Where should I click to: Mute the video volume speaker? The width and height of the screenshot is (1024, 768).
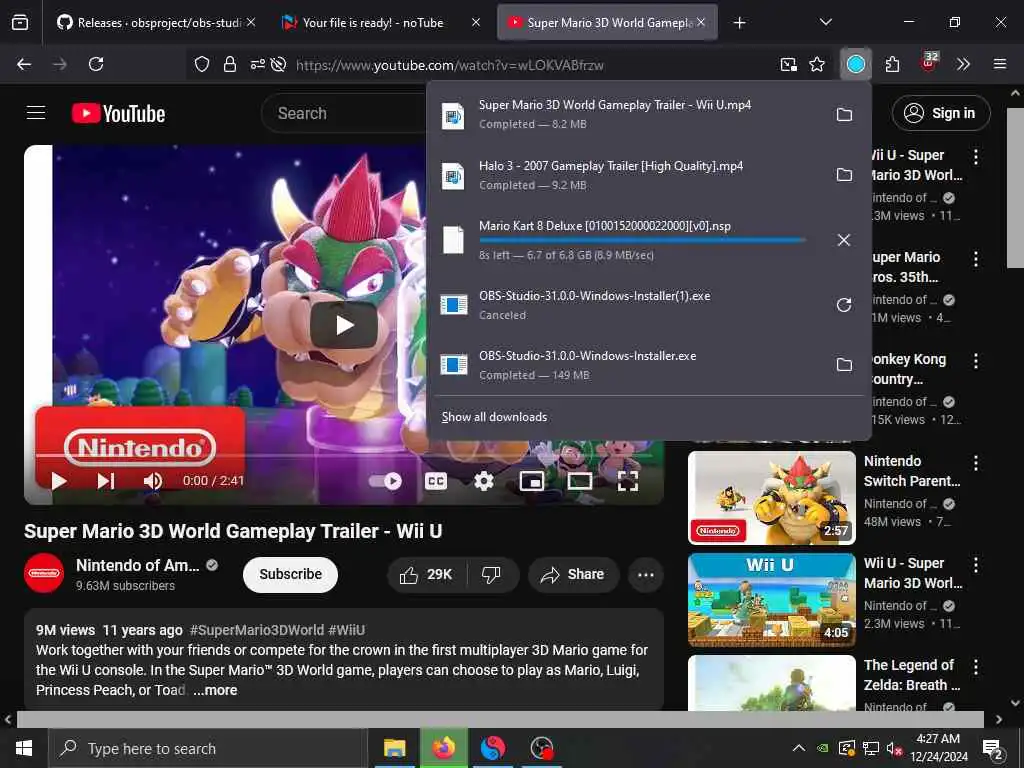pos(153,481)
